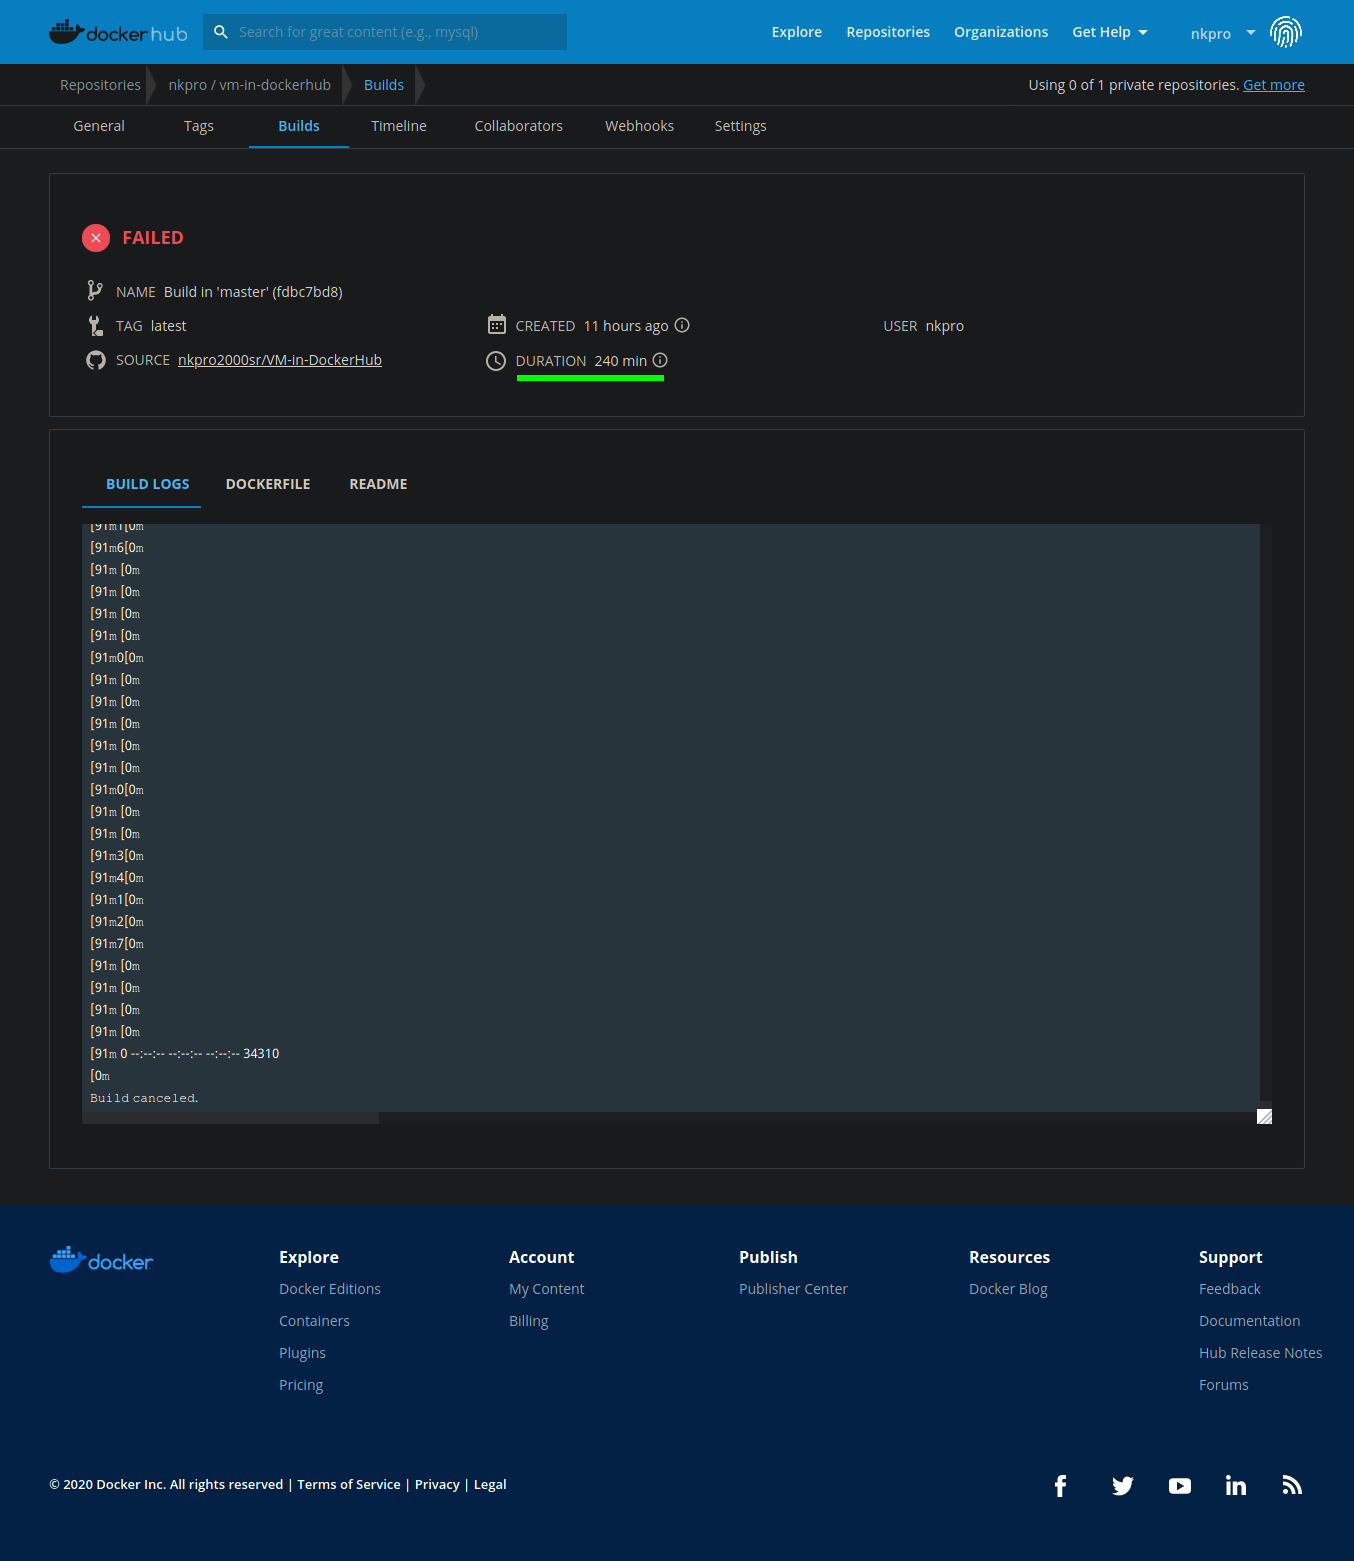Open My Content footer link
Viewport: 1354px width, 1561px height.
tap(547, 1289)
